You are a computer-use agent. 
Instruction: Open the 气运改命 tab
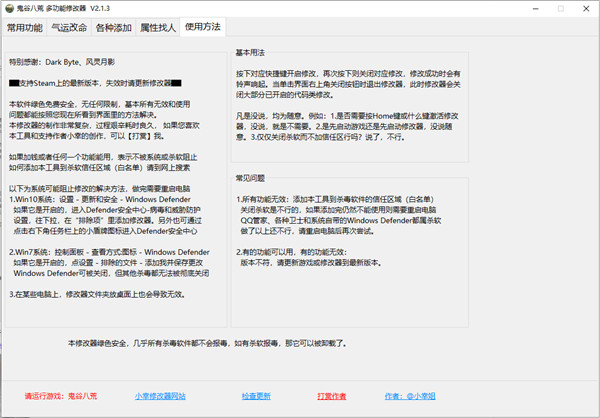point(69,27)
